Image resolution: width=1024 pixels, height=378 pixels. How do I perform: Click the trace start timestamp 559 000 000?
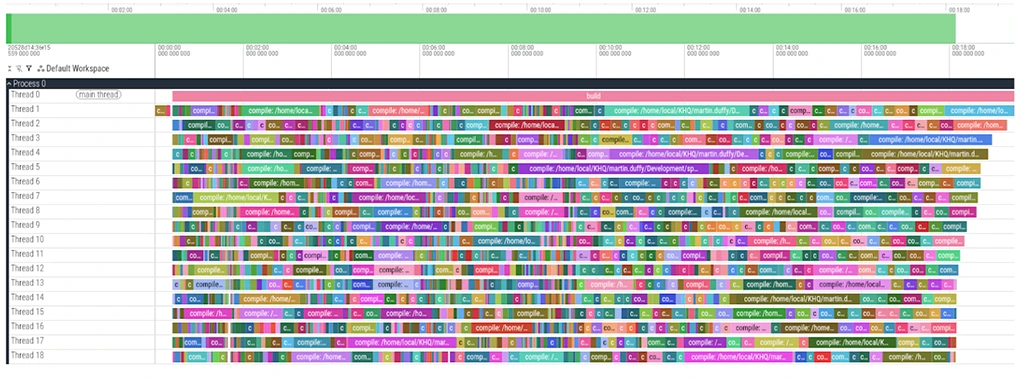(25, 54)
